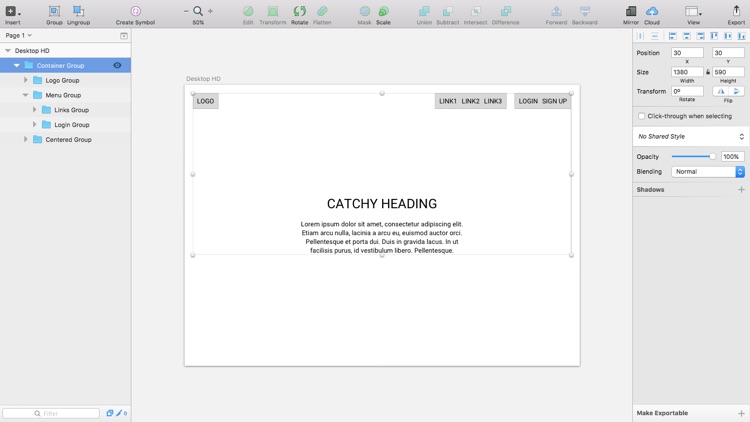Apply the Mask tool

tap(364, 11)
